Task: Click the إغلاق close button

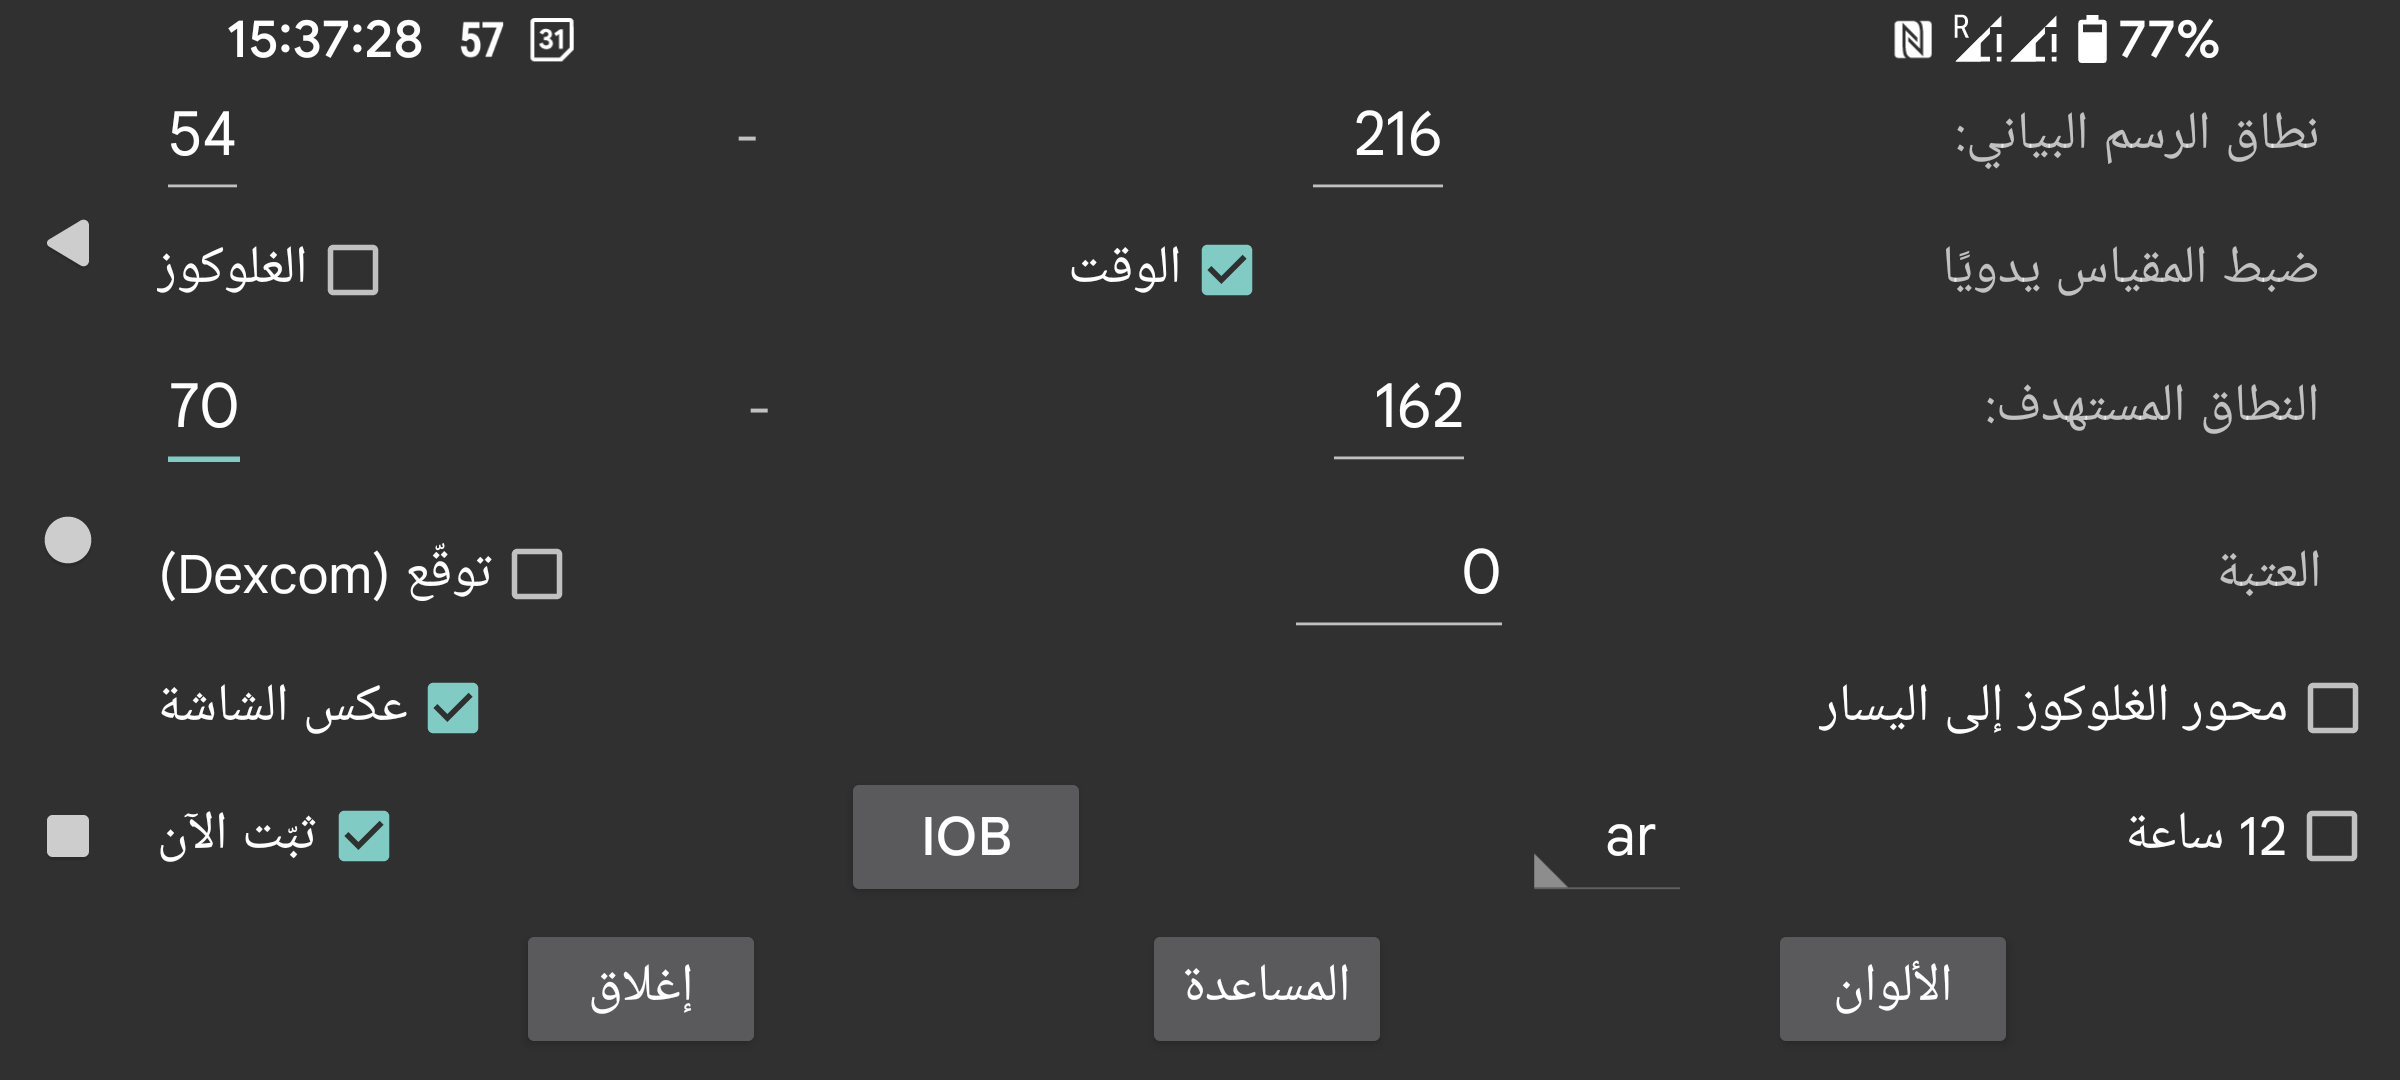Action: tap(640, 987)
